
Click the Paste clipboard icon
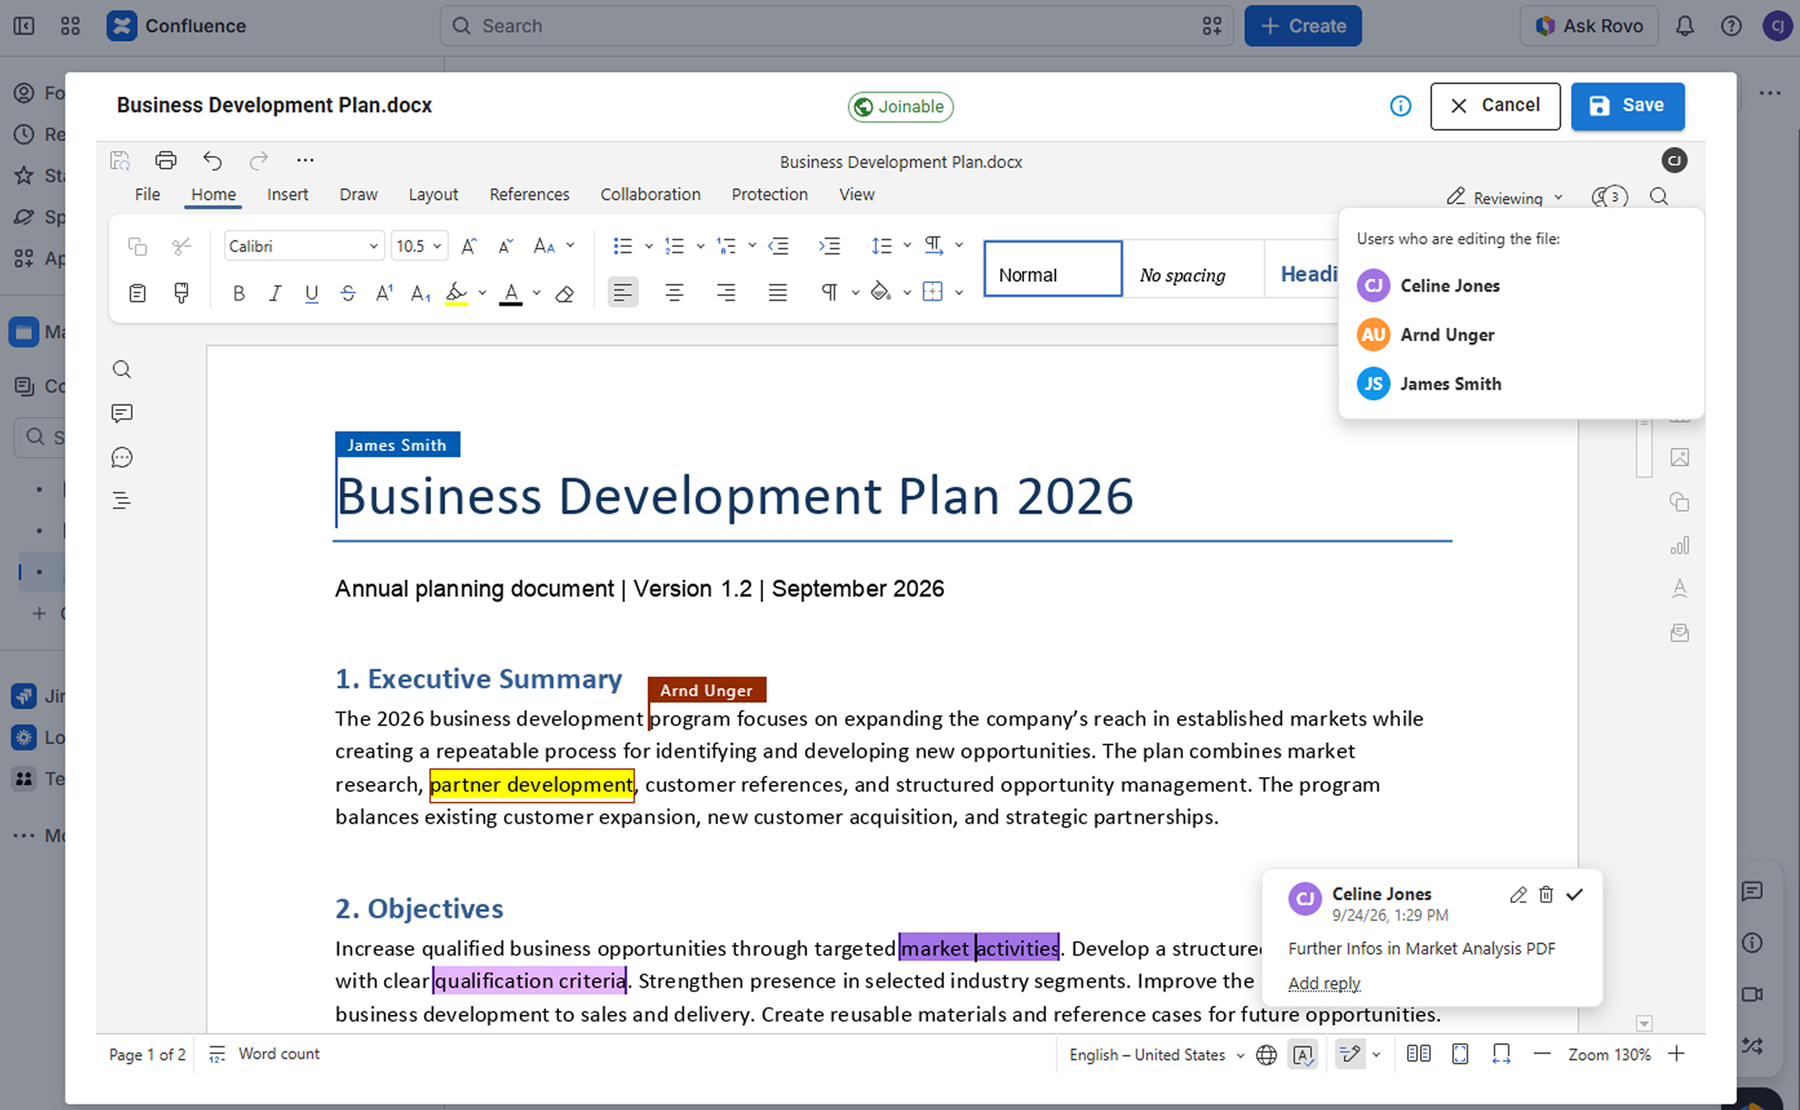coord(138,293)
